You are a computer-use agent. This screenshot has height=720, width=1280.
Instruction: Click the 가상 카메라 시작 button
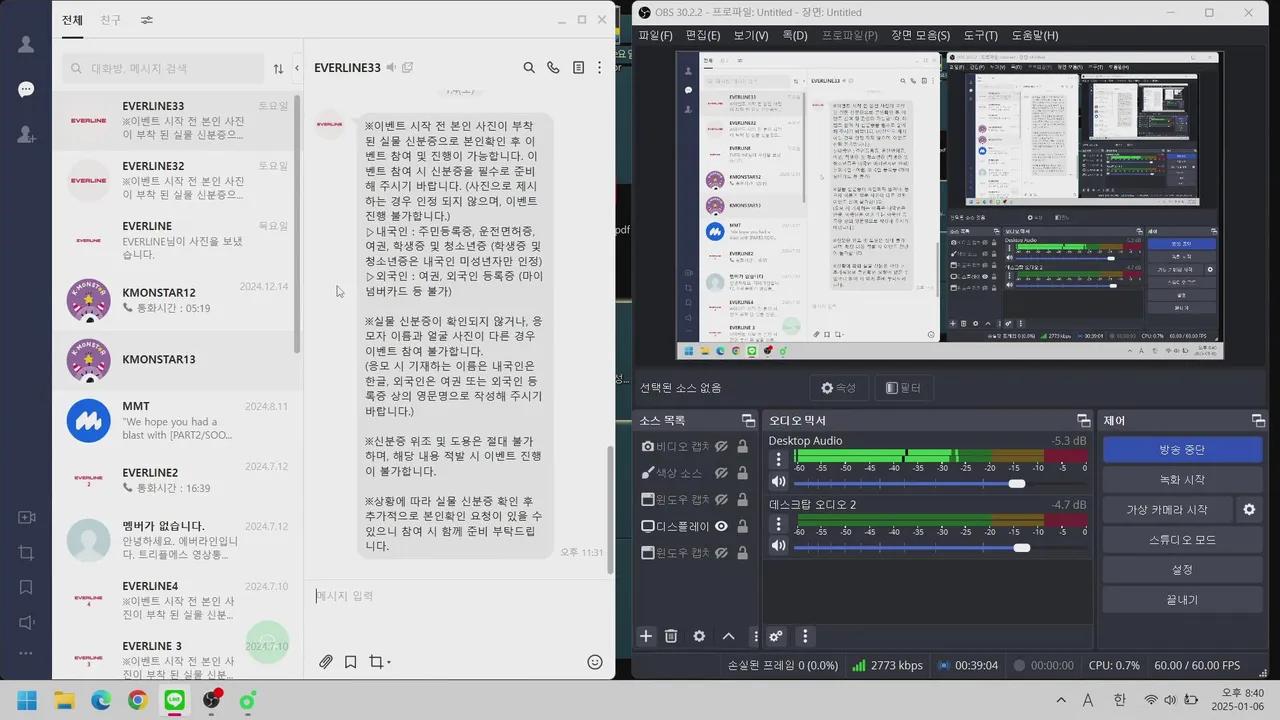click(1167, 510)
